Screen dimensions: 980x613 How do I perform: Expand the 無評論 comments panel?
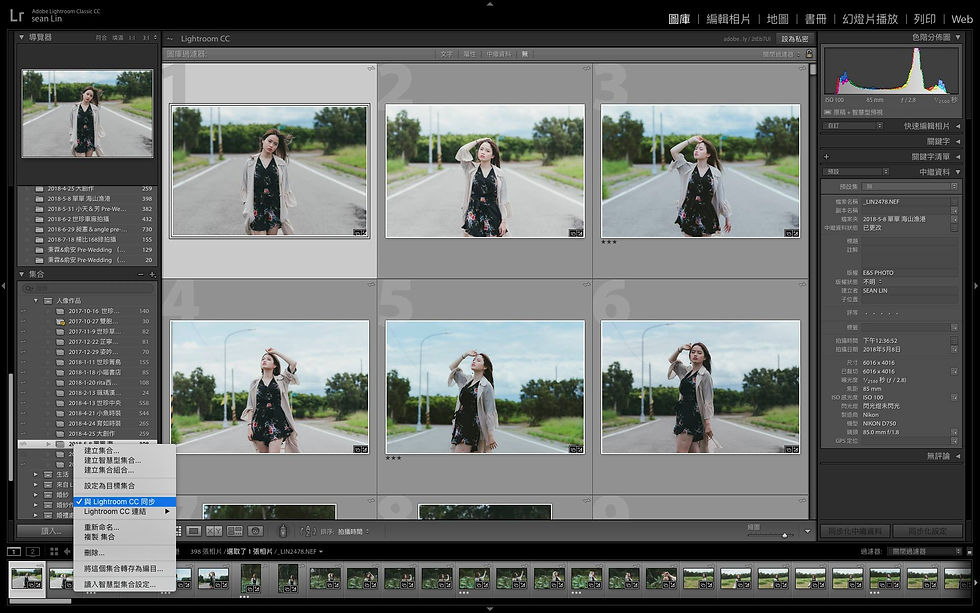(x=958, y=456)
